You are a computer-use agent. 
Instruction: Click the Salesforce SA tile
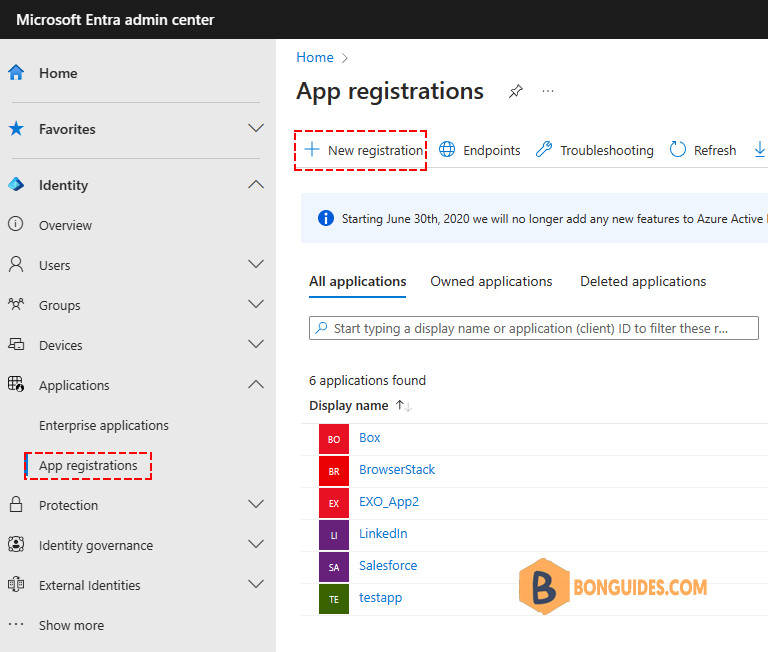click(x=334, y=567)
